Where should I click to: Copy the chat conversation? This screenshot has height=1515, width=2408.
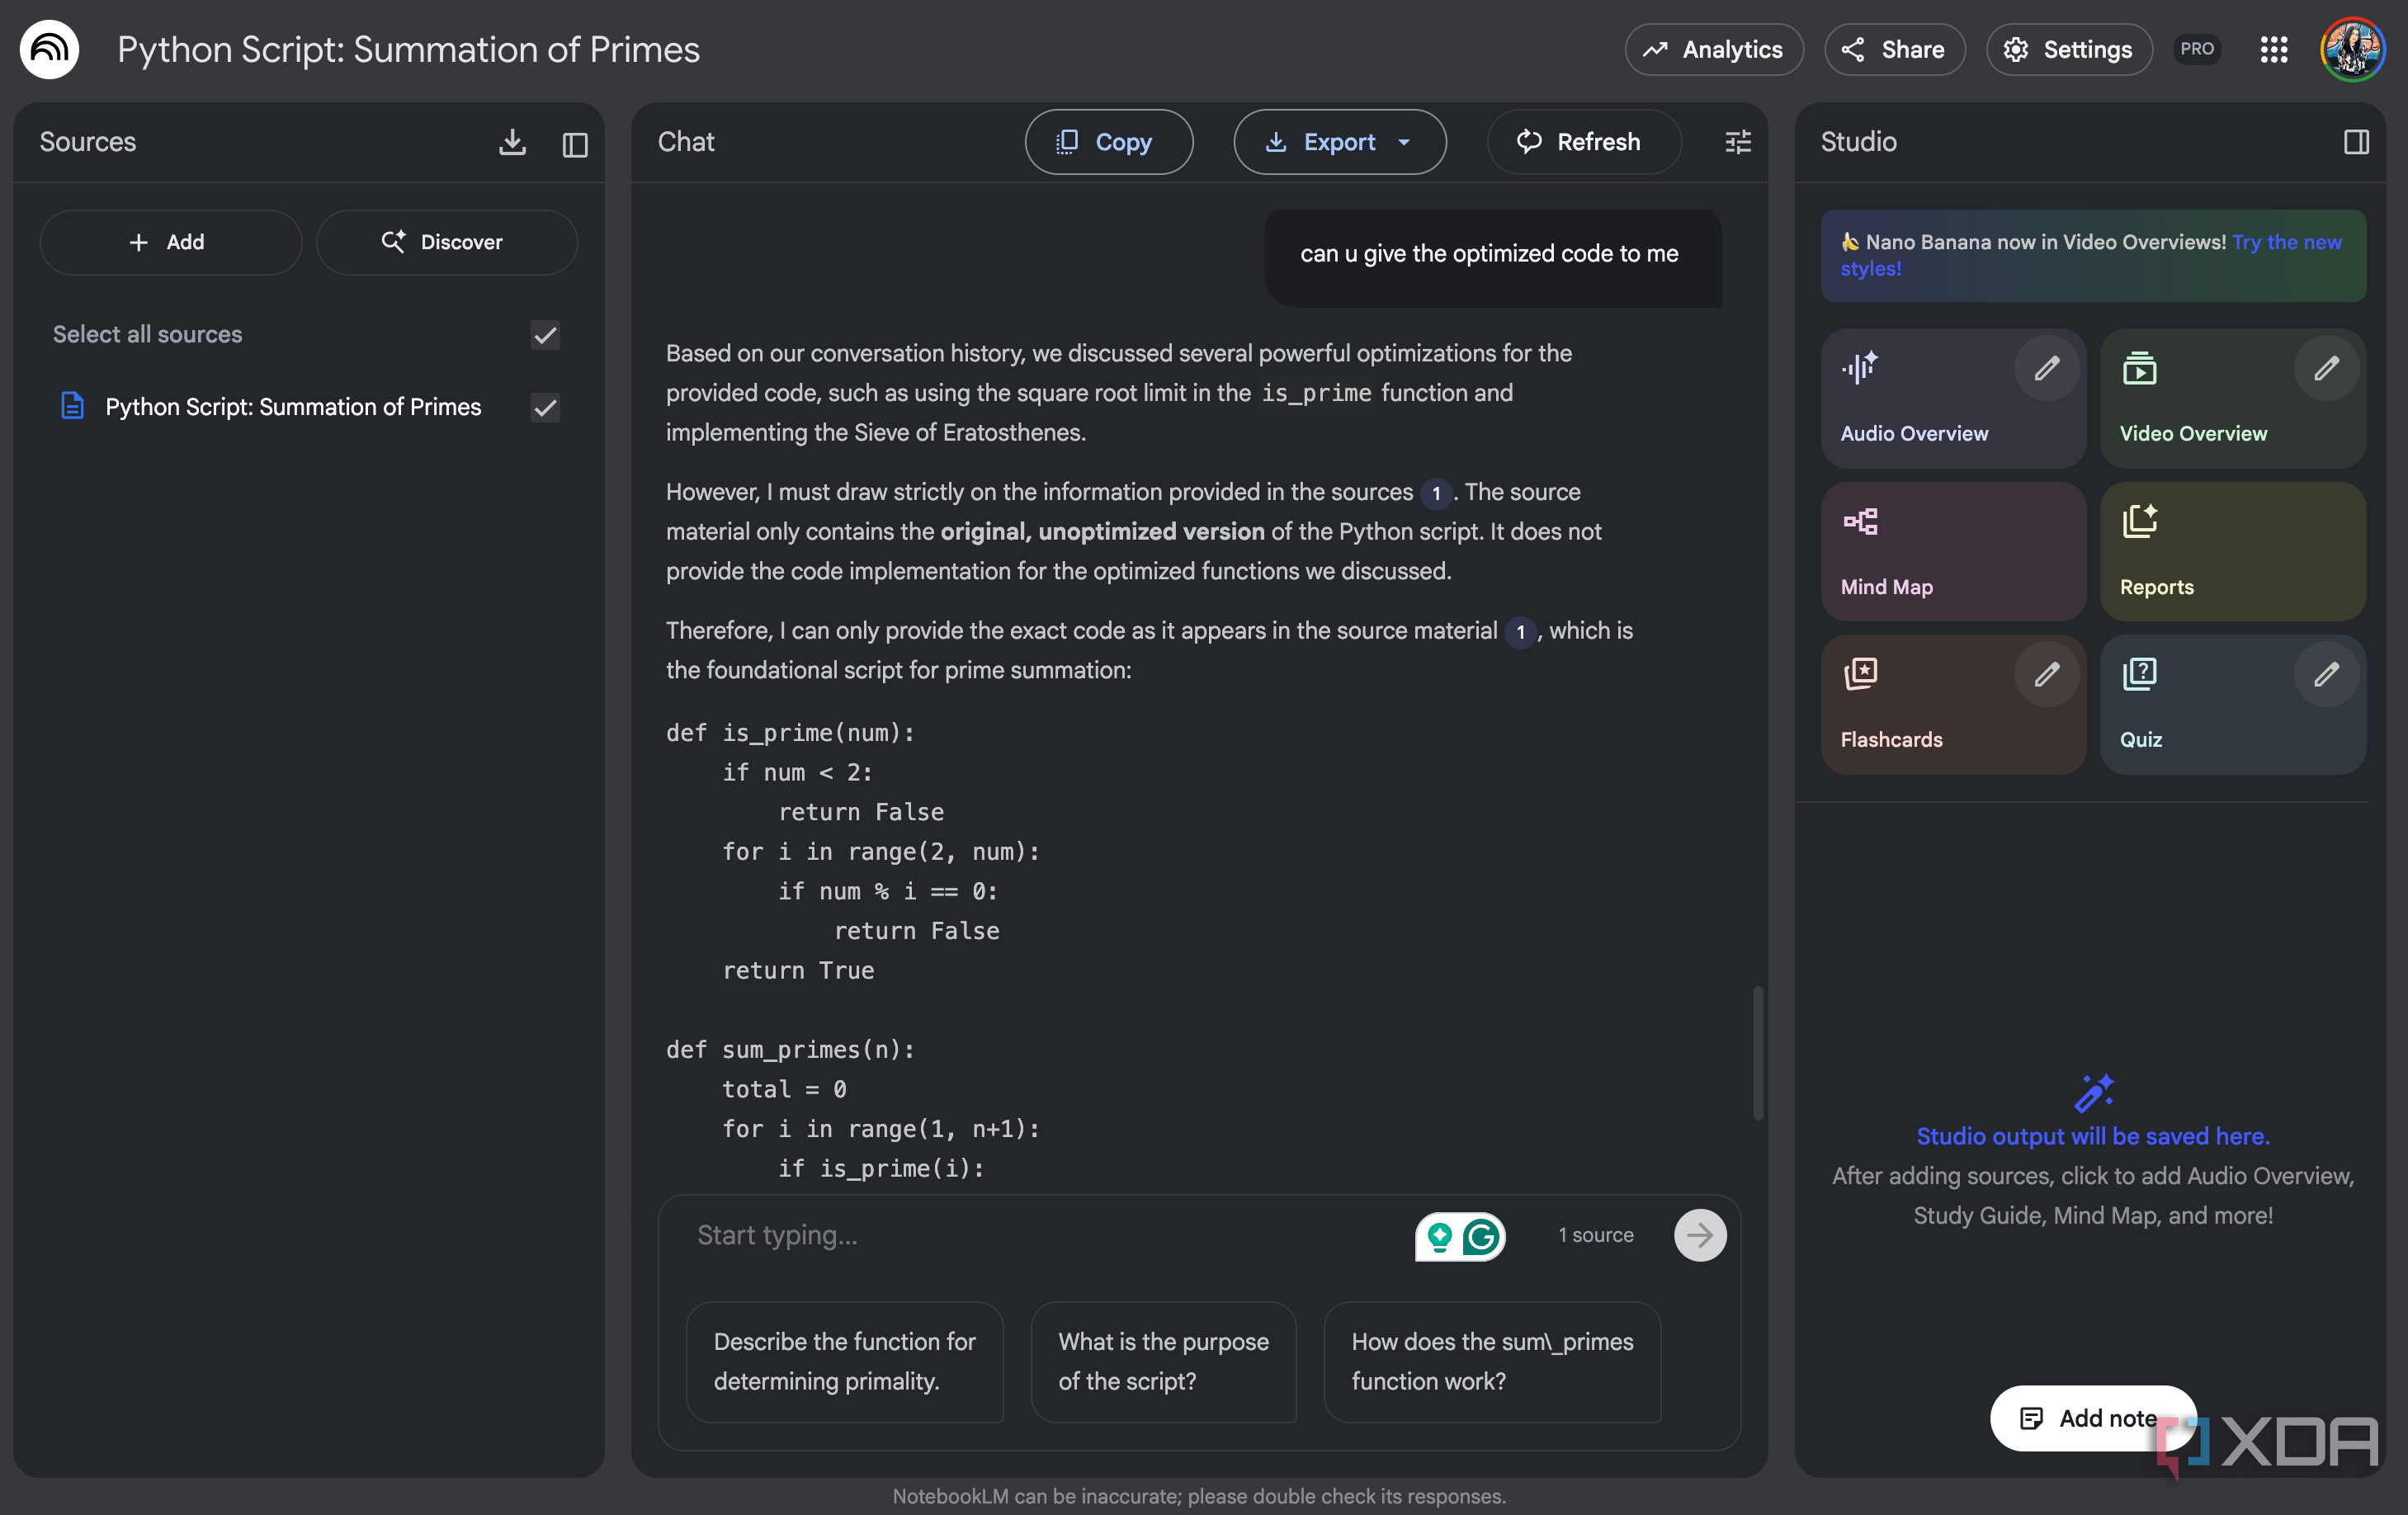tap(1108, 142)
